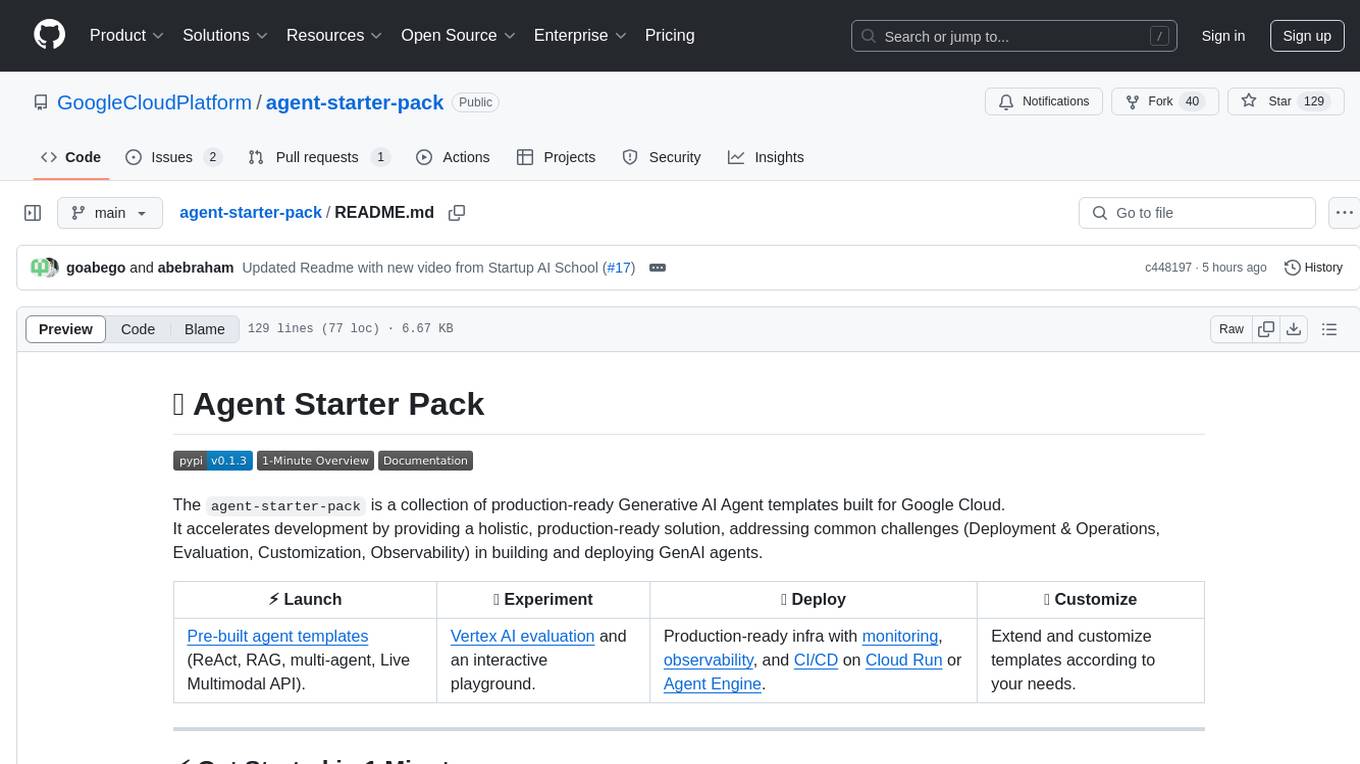The image size is (1360, 764).
Task: Click the Notifications bell button
Action: click(x=1044, y=101)
